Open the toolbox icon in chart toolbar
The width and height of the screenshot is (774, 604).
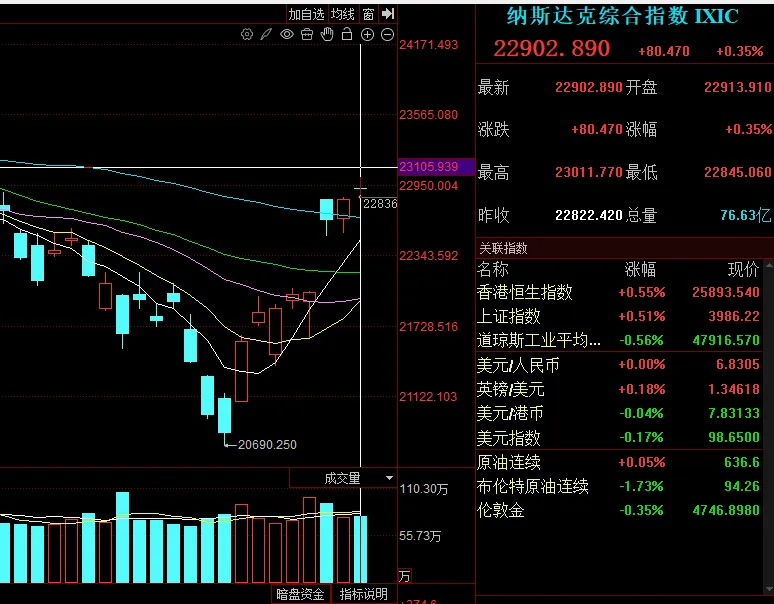(x=307, y=35)
